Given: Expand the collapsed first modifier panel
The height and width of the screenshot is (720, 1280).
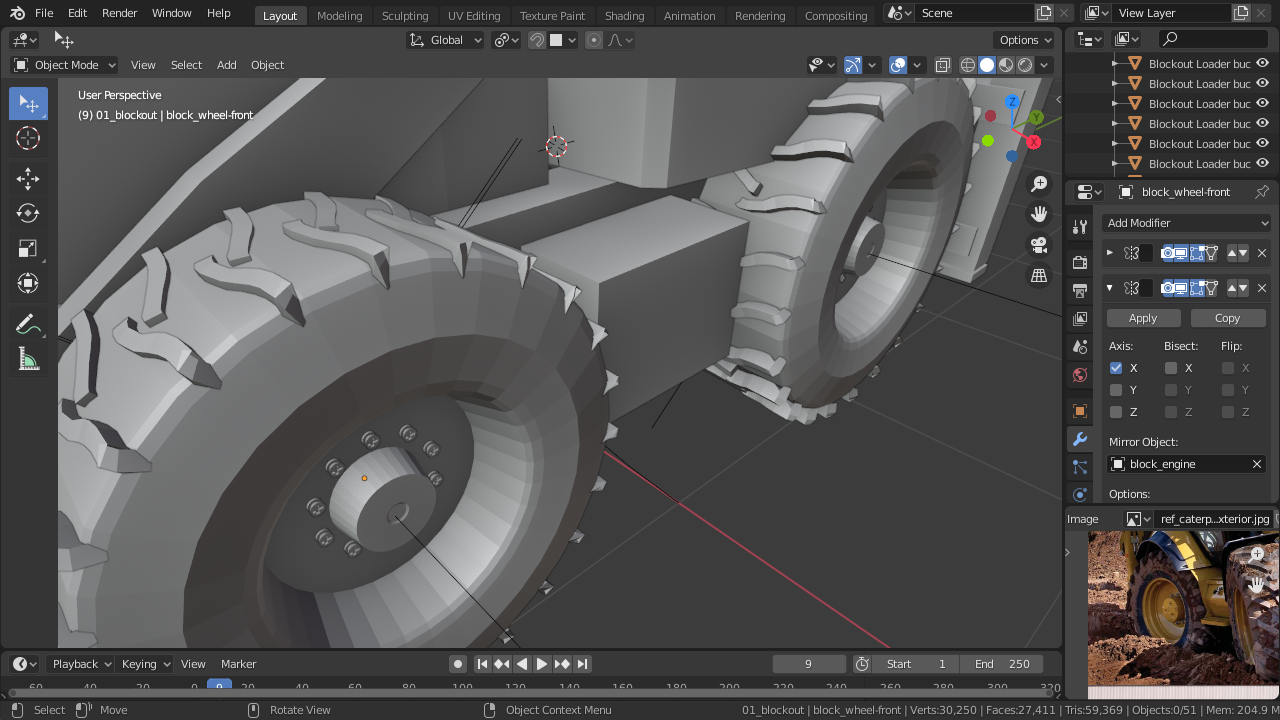Looking at the screenshot, I should [1109, 253].
